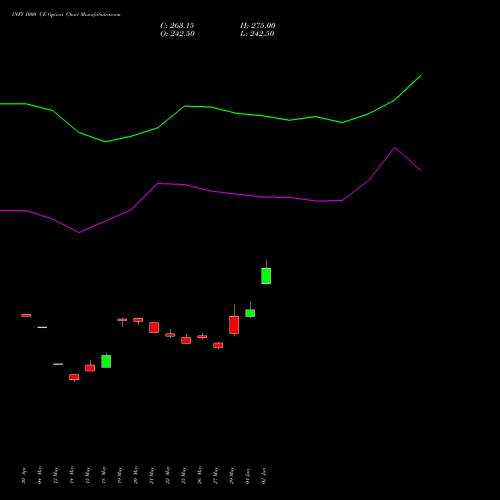This screenshot has width=500, height=500.
Task: Select the 15 May date axis label
Action: point(87,475)
